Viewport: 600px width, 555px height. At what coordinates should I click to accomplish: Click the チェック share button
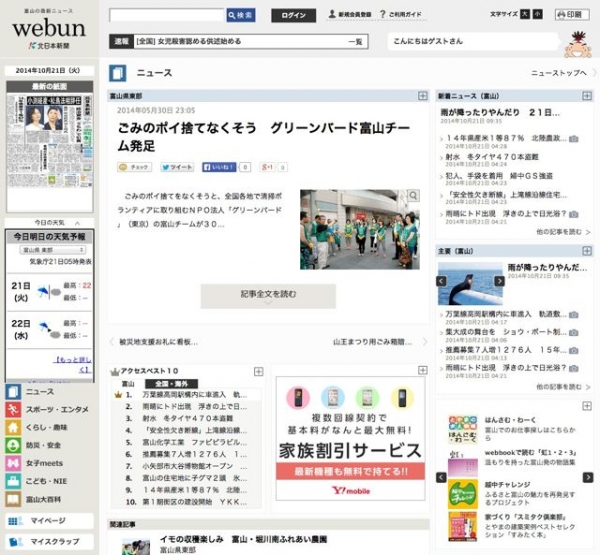click(x=134, y=167)
